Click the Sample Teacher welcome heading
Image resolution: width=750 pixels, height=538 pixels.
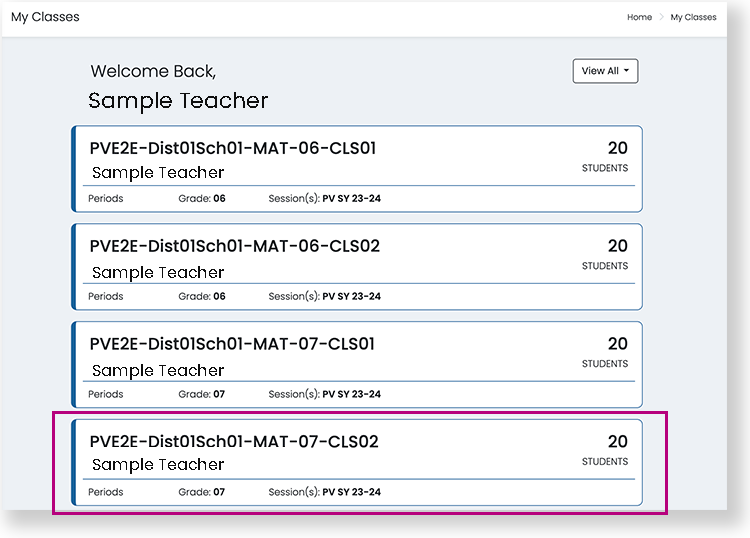(178, 101)
